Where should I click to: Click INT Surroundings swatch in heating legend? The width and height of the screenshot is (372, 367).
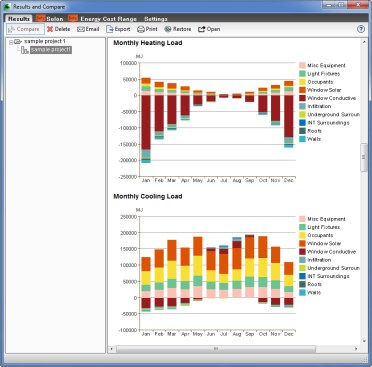(302, 123)
